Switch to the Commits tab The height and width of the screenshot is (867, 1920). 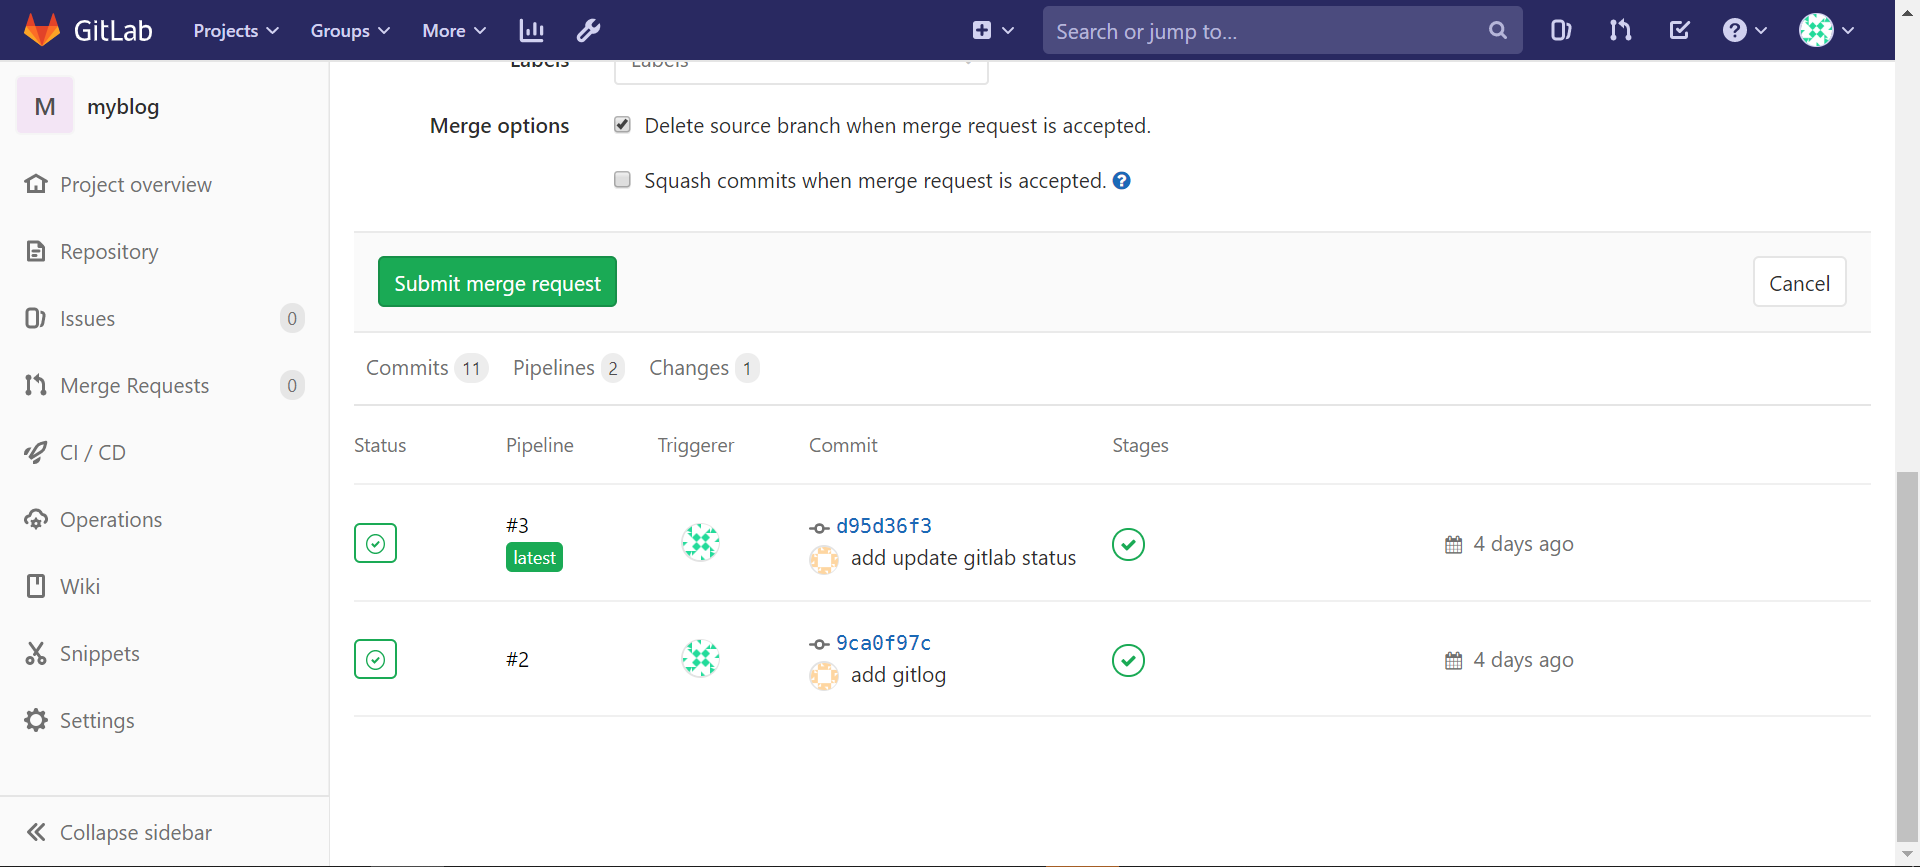426,368
